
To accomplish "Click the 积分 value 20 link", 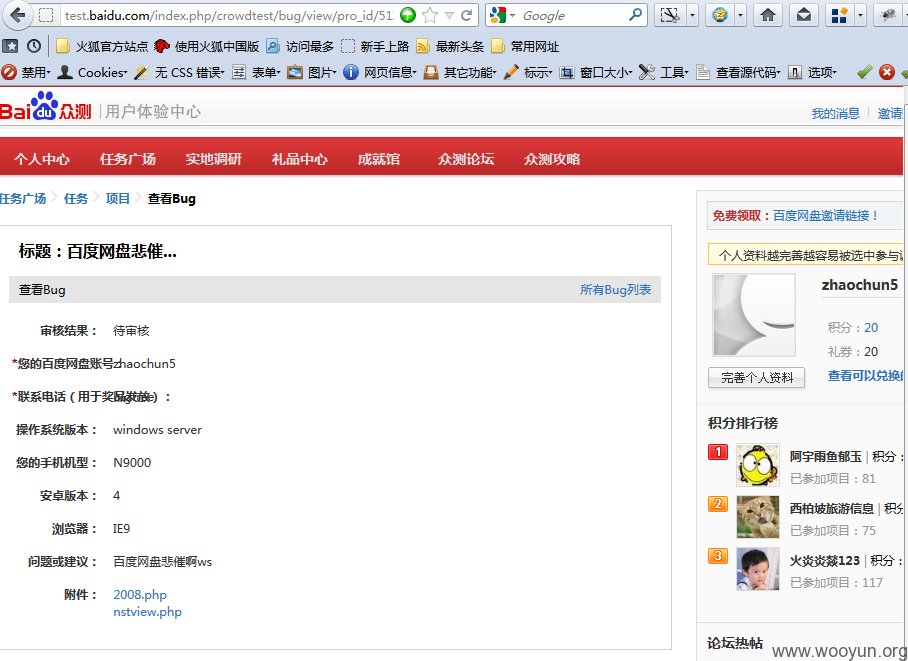I will tap(871, 328).
